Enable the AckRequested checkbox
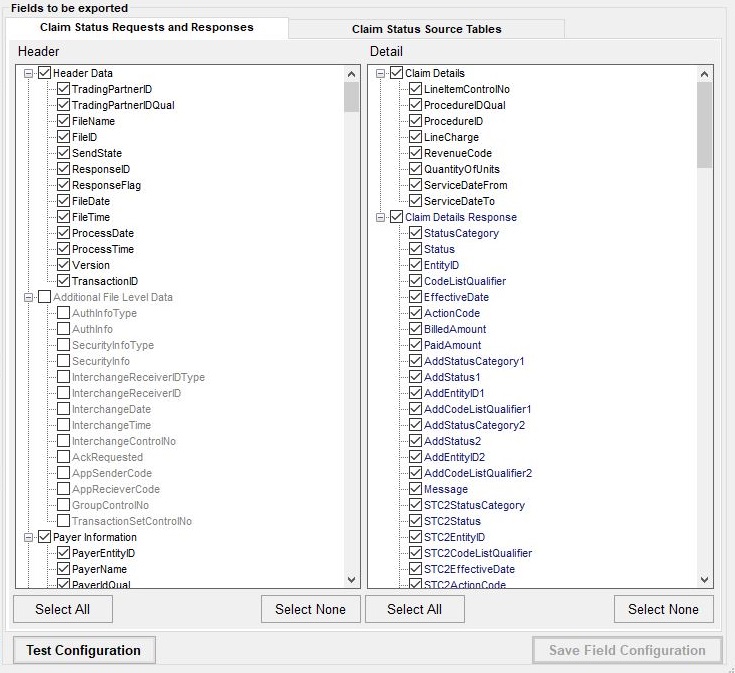The height and width of the screenshot is (673, 735). (63, 457)
